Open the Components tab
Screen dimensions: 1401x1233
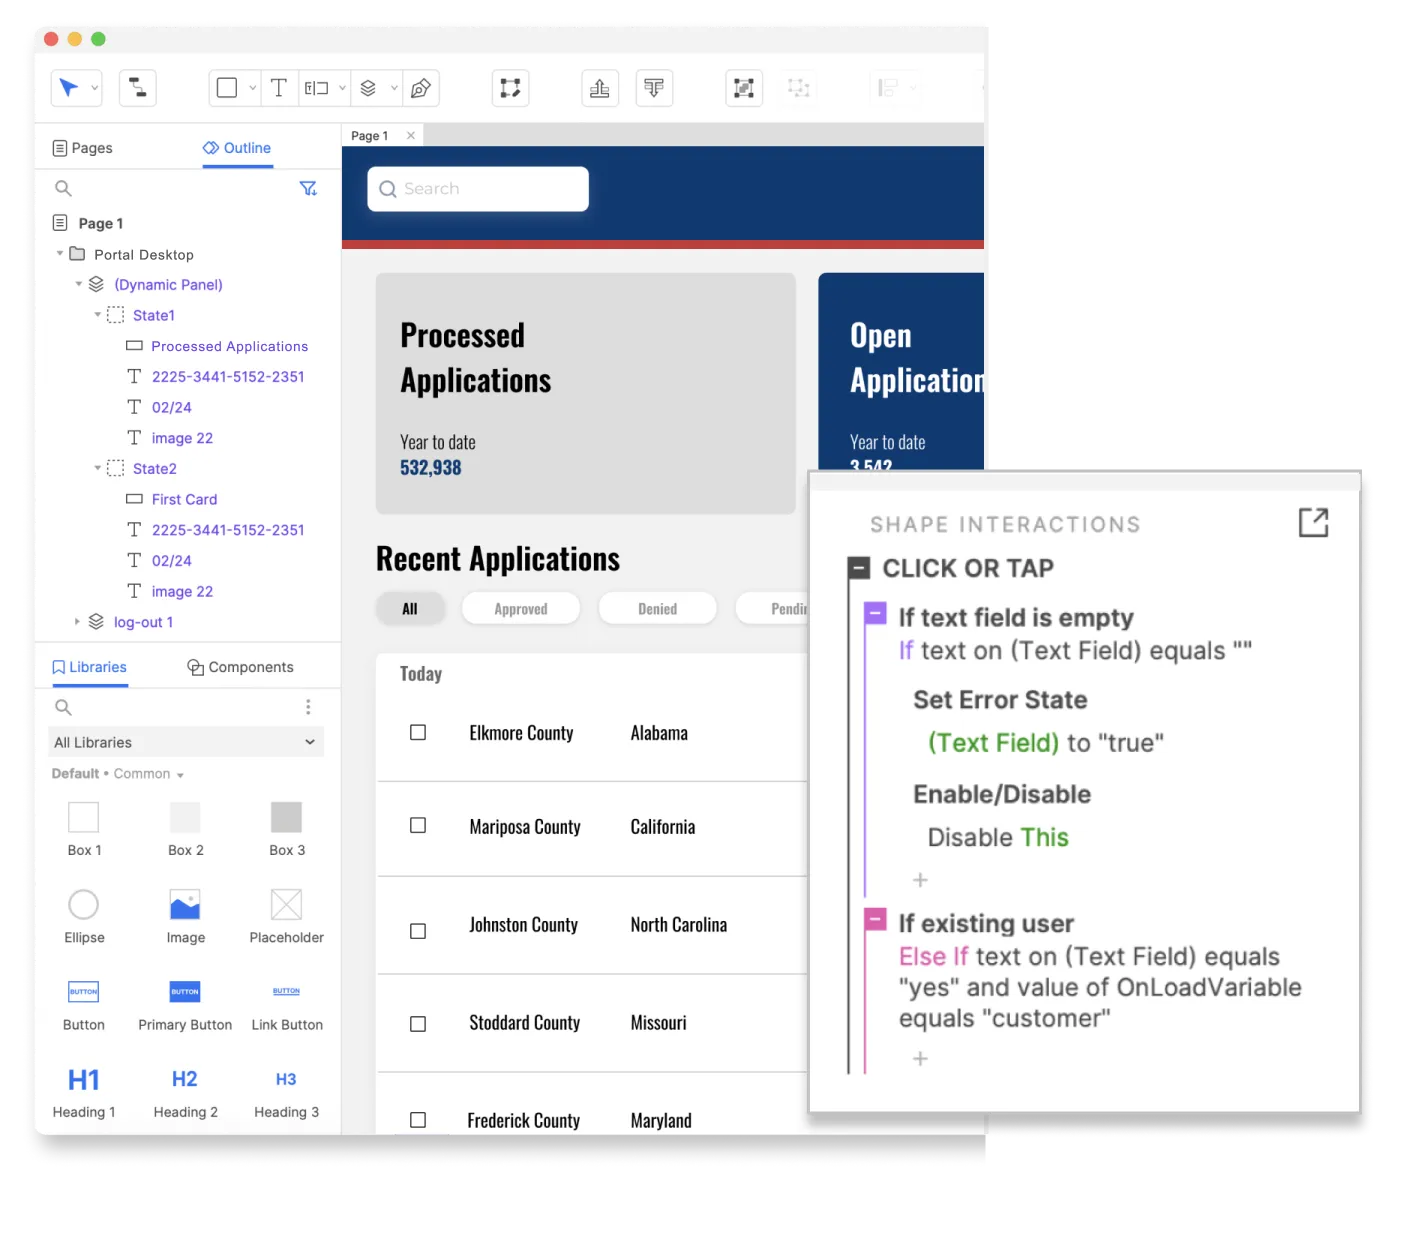pyautogui.click(x=240, y=667)
